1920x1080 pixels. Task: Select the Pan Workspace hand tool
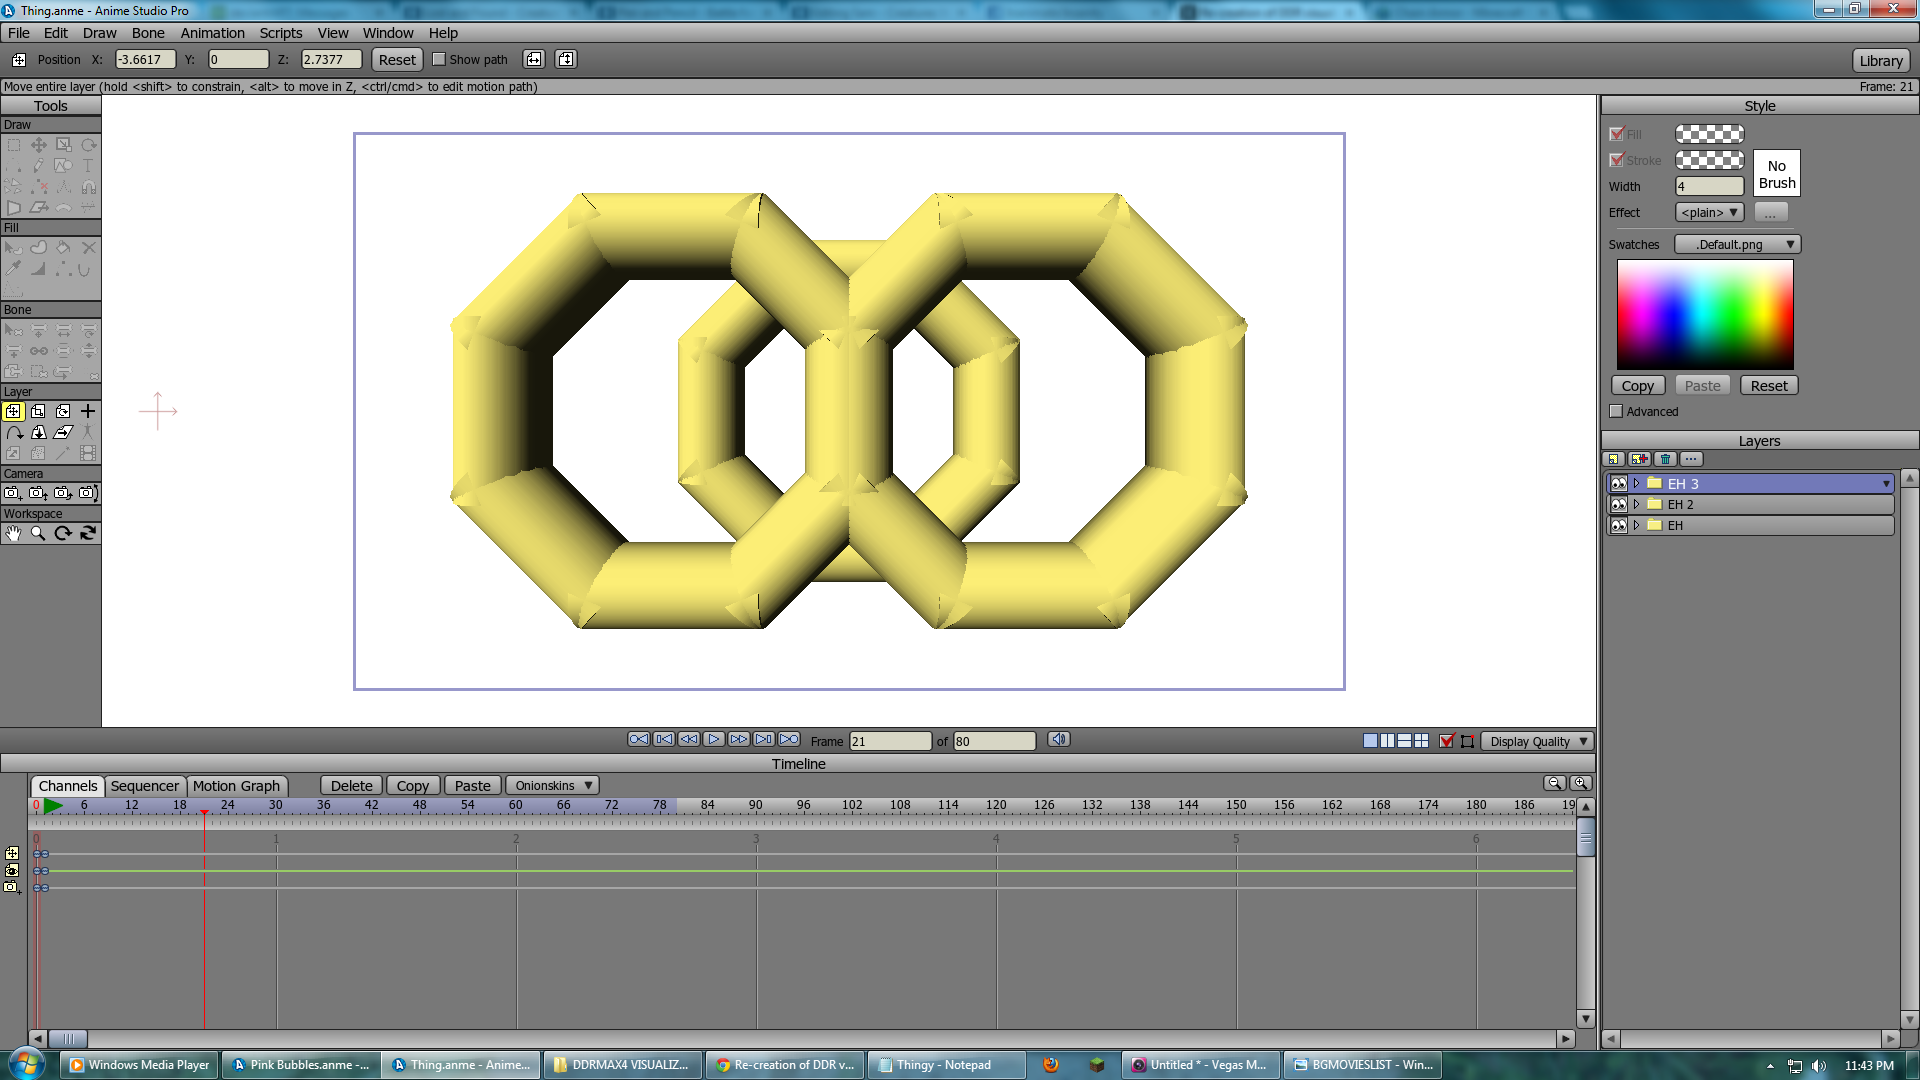tap(13, 533)
